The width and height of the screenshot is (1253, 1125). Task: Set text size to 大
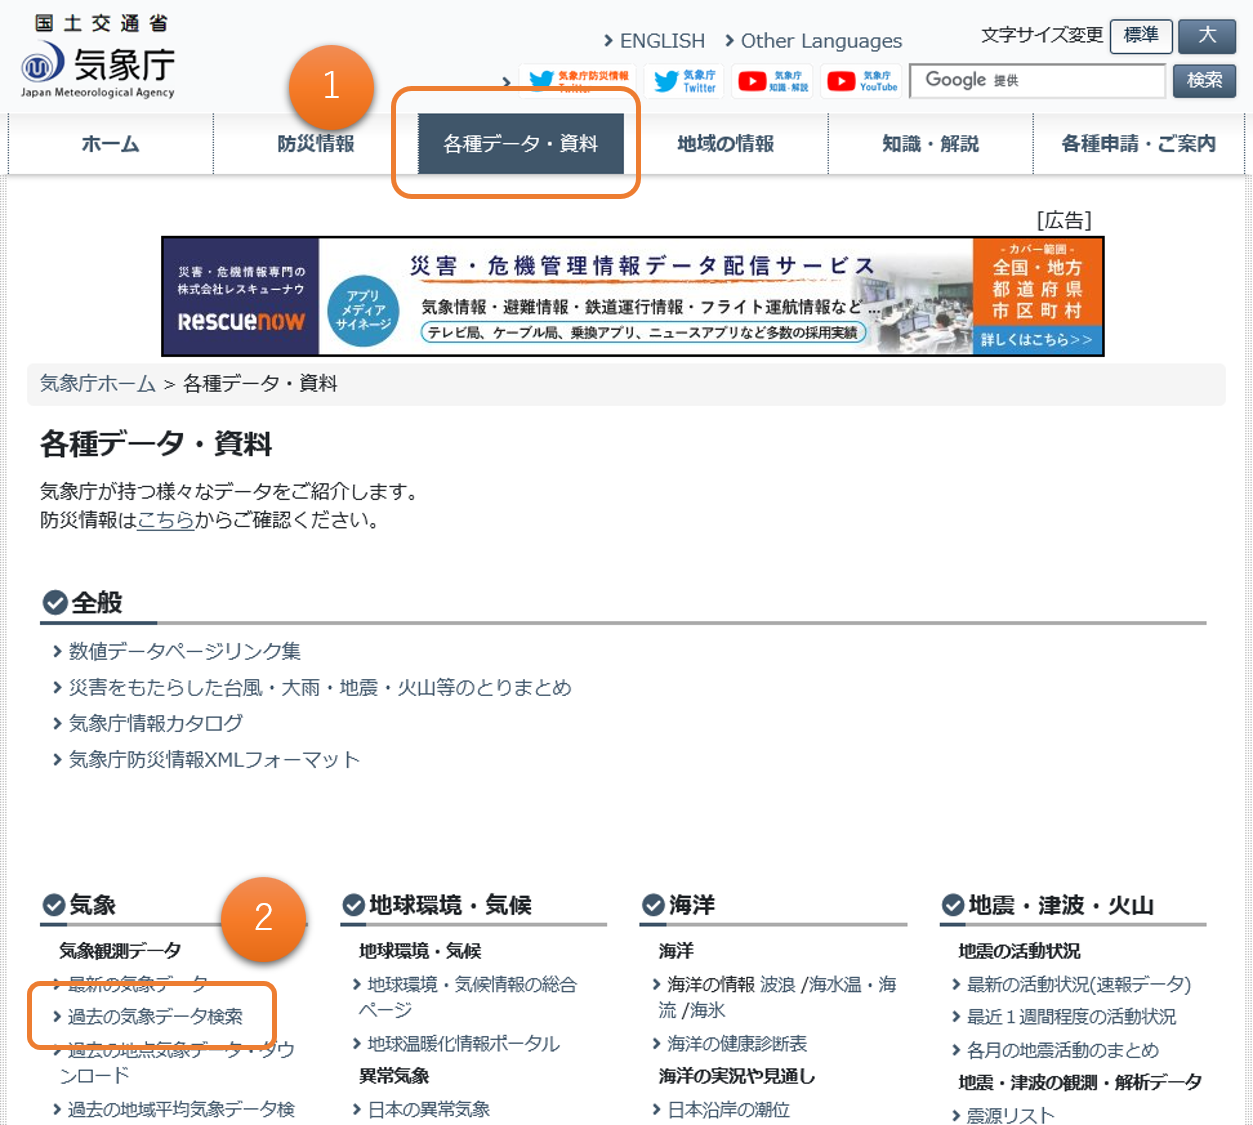1206,36
